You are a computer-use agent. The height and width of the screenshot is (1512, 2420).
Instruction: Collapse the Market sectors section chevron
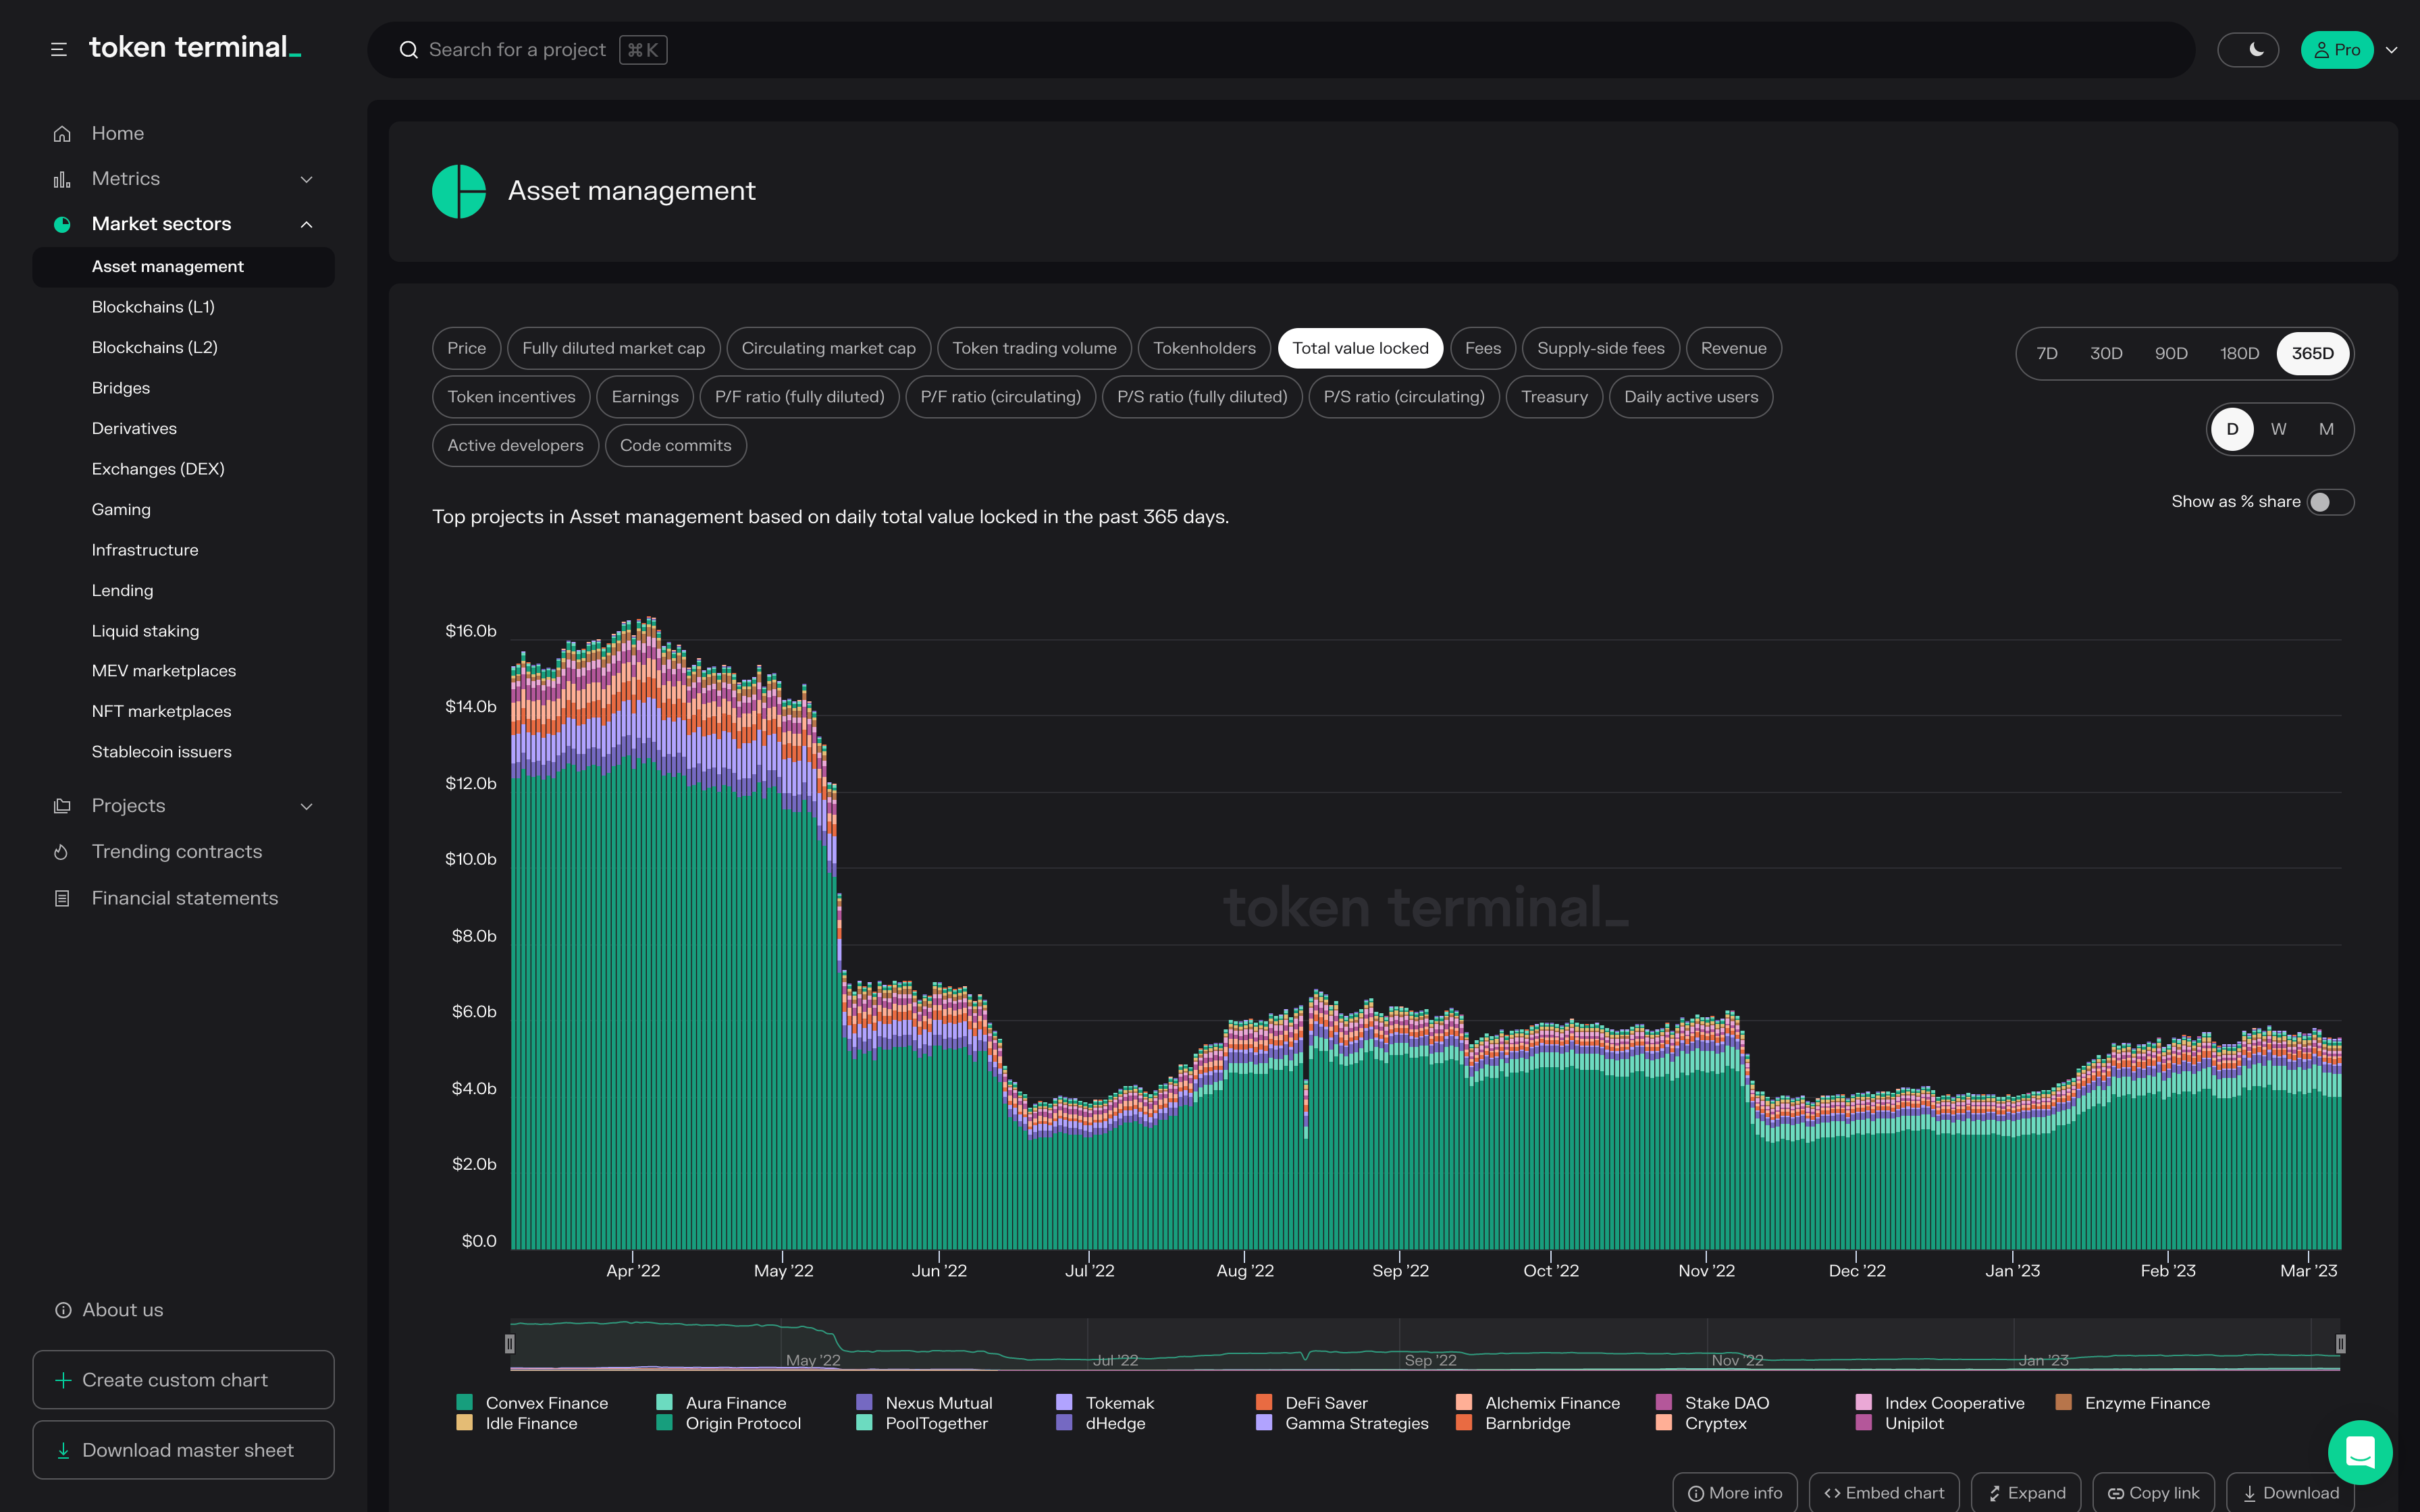pos(307,224)
